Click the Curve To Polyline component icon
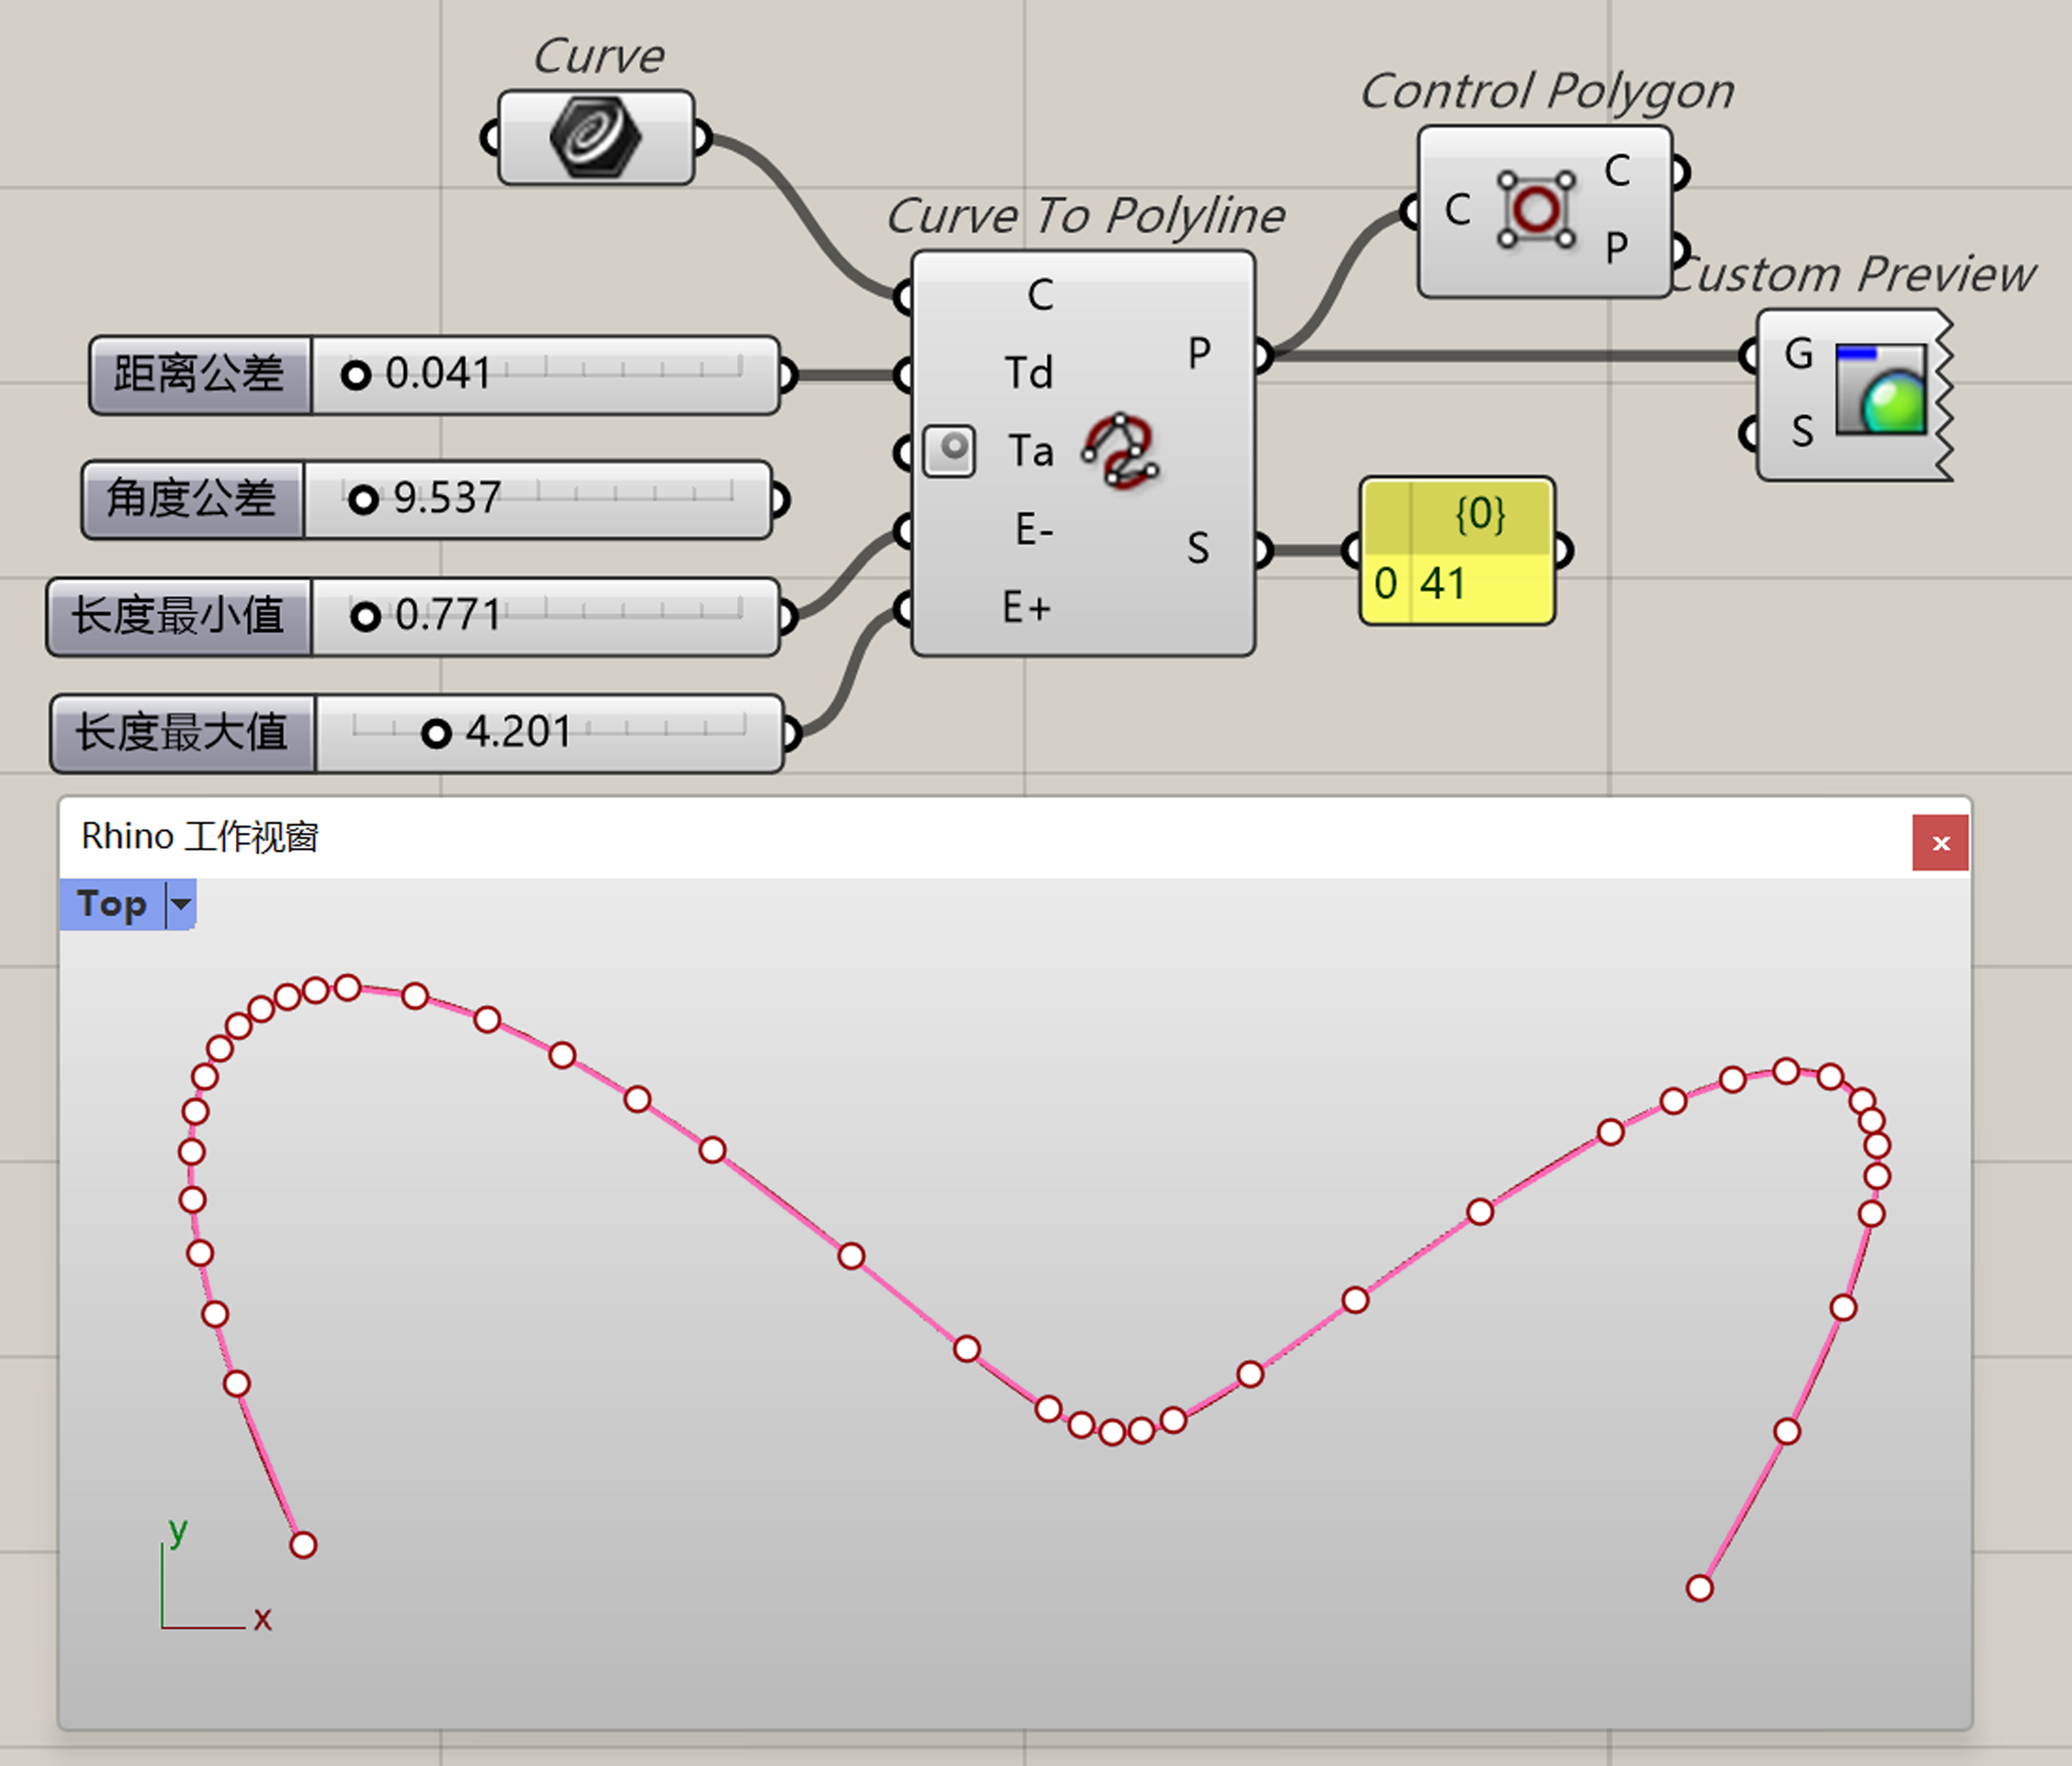This screenshot has width=2072, height=1766. click(x=1121, y=452)
